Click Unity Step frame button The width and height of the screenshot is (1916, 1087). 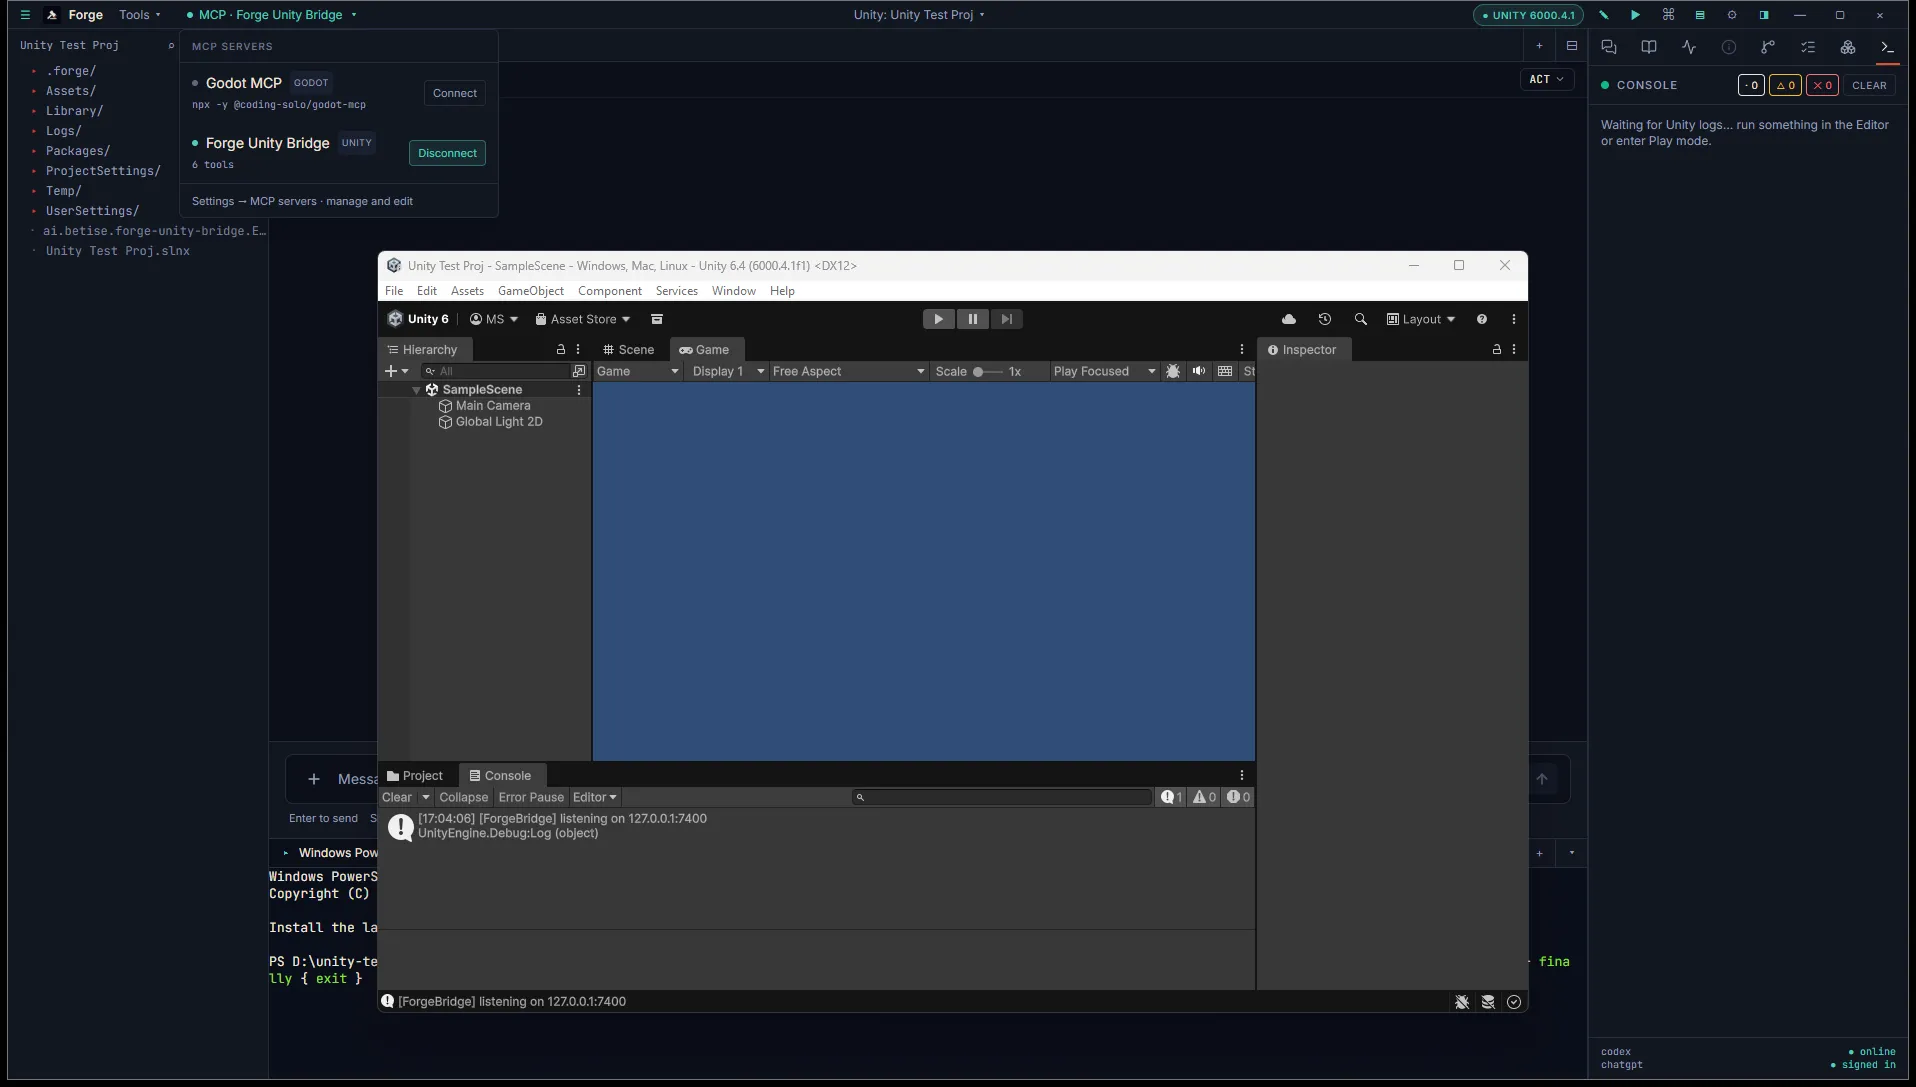[1007, 319]
